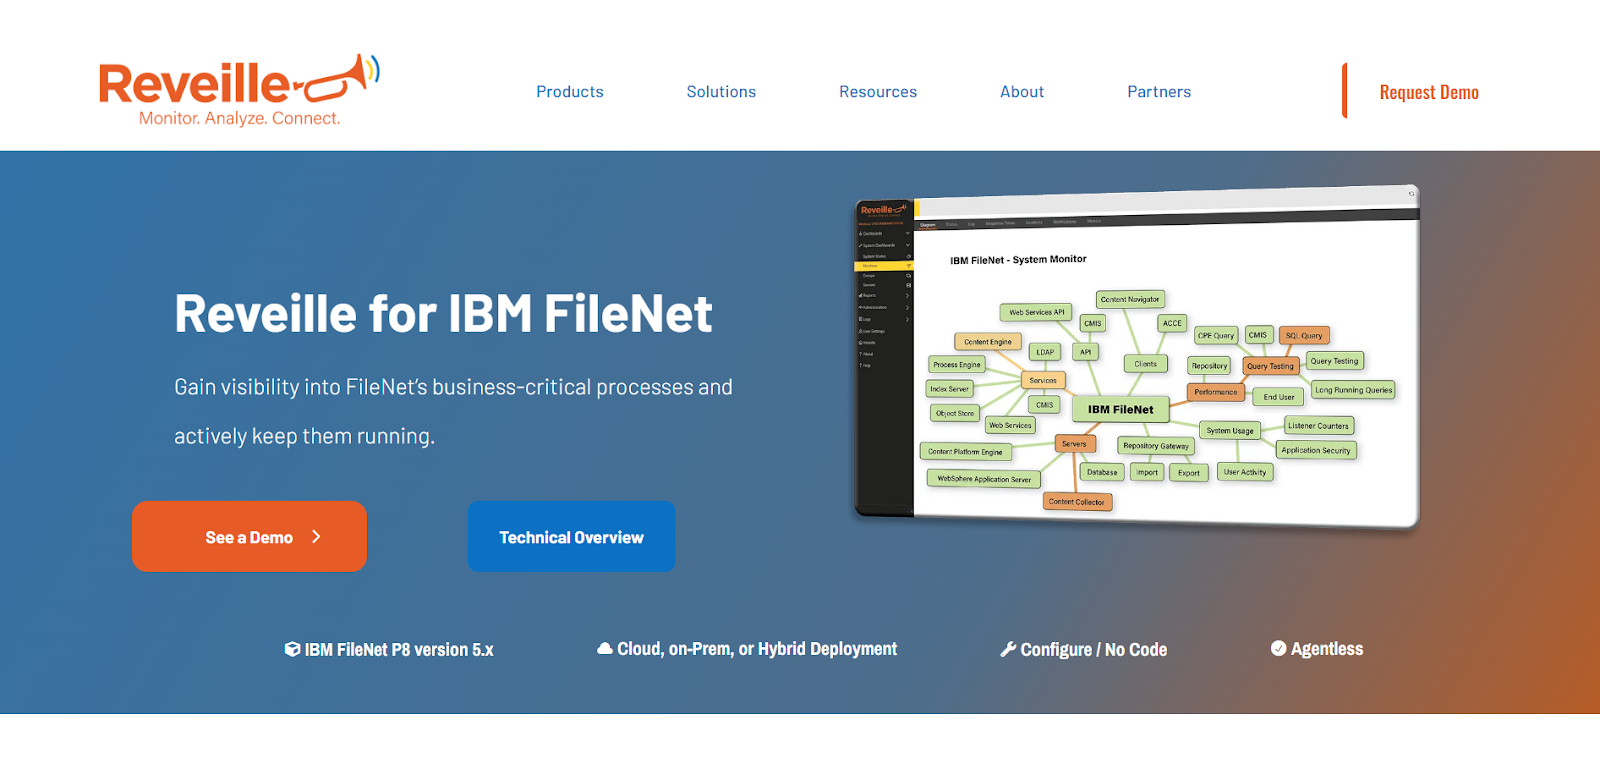Screen dimensions: 1600x764
Task: Select the End User node
Action: coord(1278,397)
